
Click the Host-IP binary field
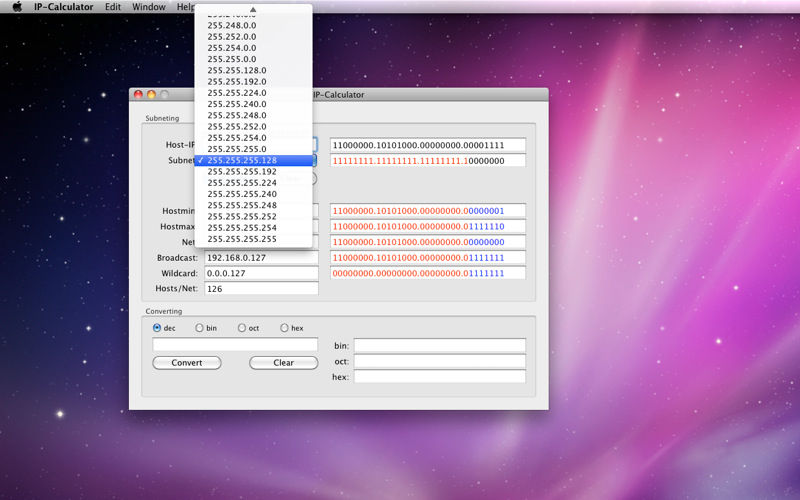[x=428, y=145]
